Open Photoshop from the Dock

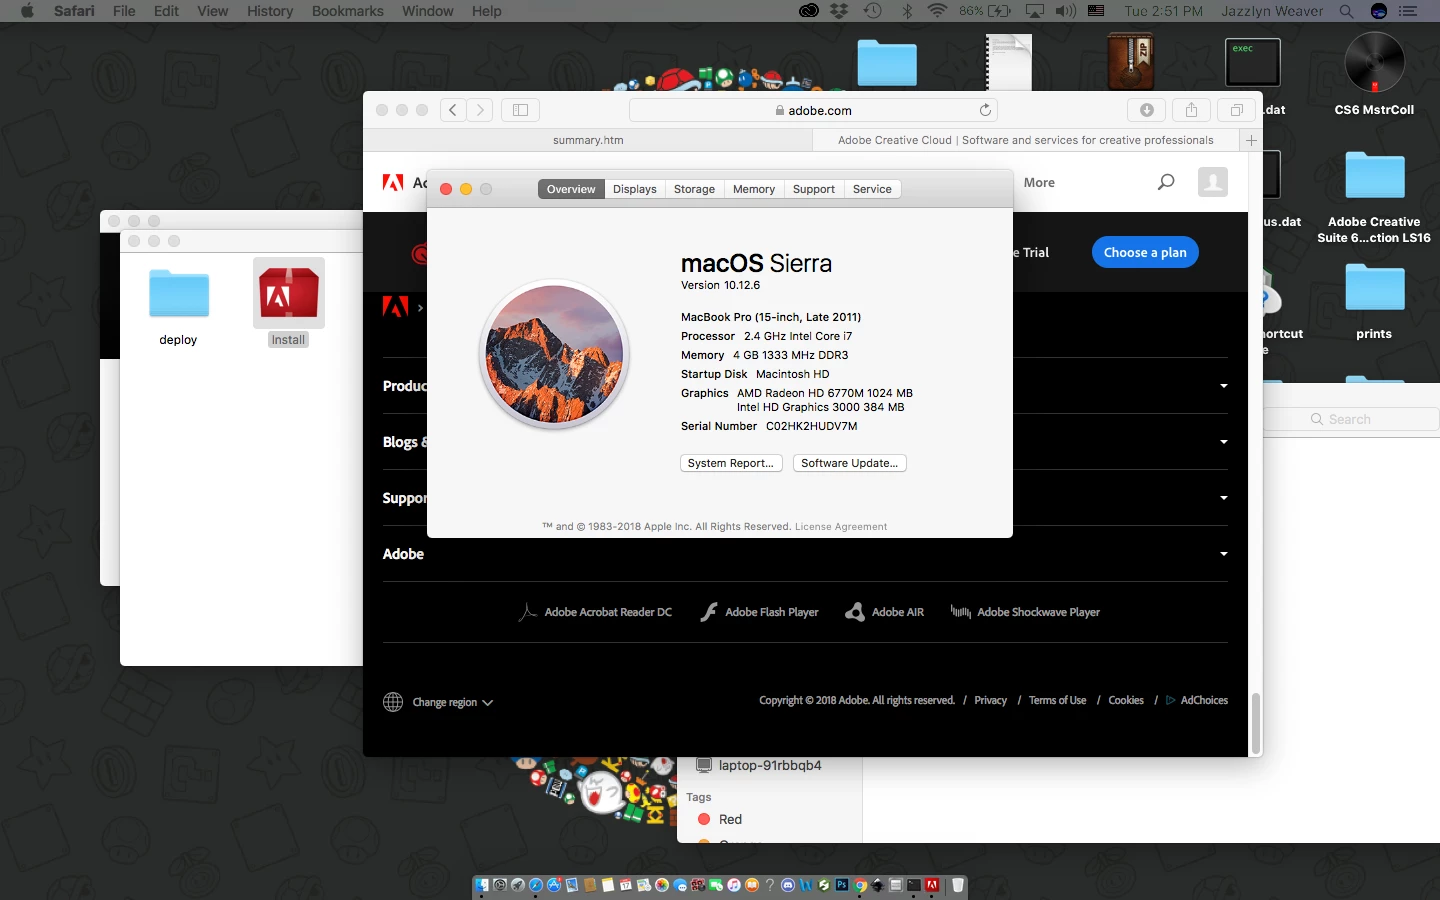(x=842, y=885)
